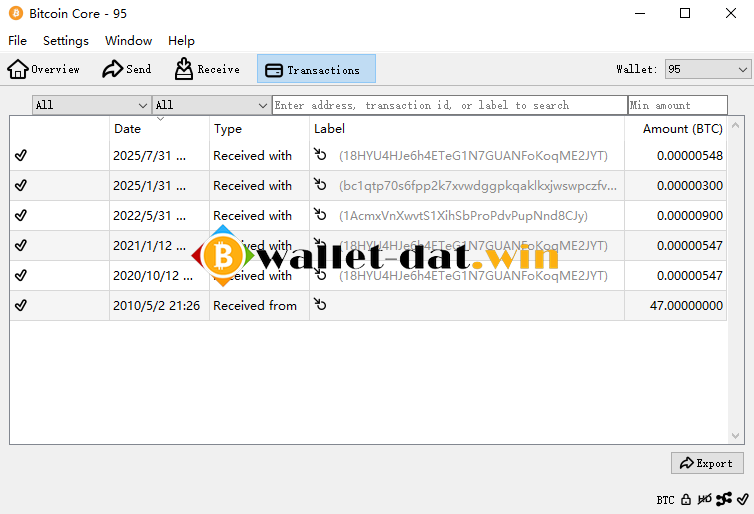Click confirmed checkmark icon of 2025/7/31 row
The width and height of the screenshot is (754, 514).
[x=21, y=155]
